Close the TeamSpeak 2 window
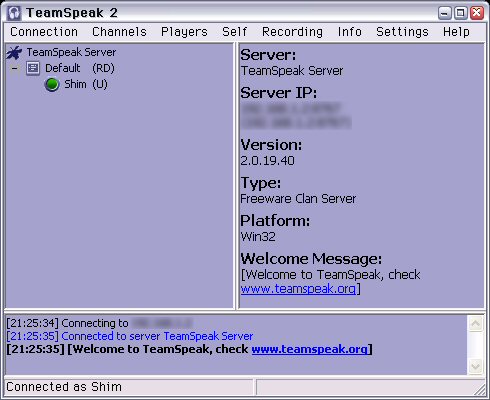This screenshot has width=490, height=400. [477, 13]
